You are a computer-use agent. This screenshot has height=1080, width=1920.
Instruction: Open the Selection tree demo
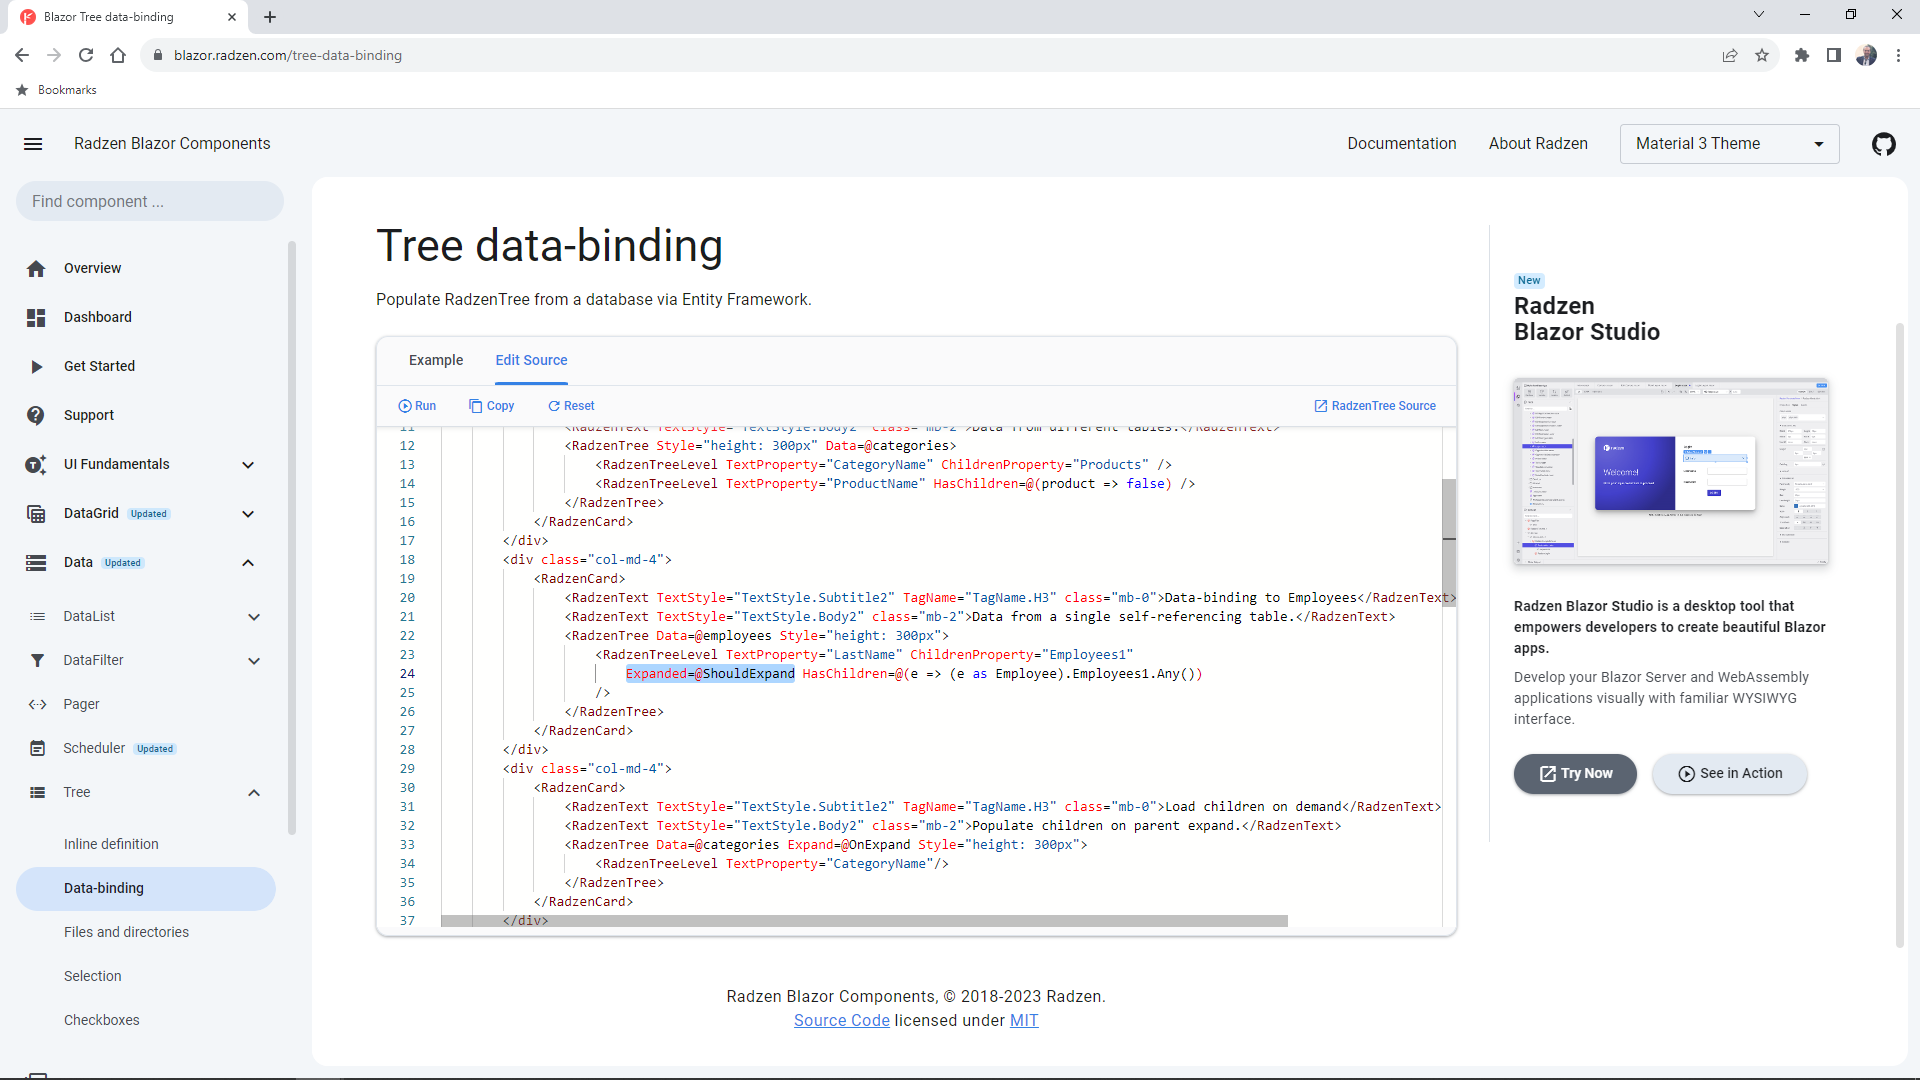click(x=92, y=976)
